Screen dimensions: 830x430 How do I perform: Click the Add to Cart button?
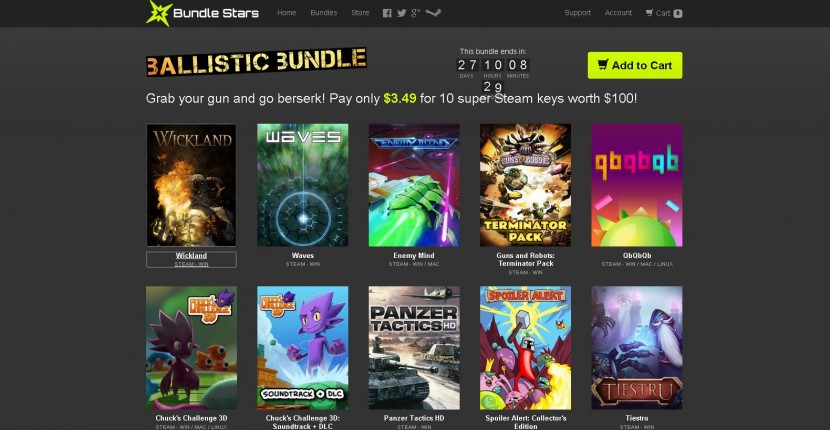[635, 65]
